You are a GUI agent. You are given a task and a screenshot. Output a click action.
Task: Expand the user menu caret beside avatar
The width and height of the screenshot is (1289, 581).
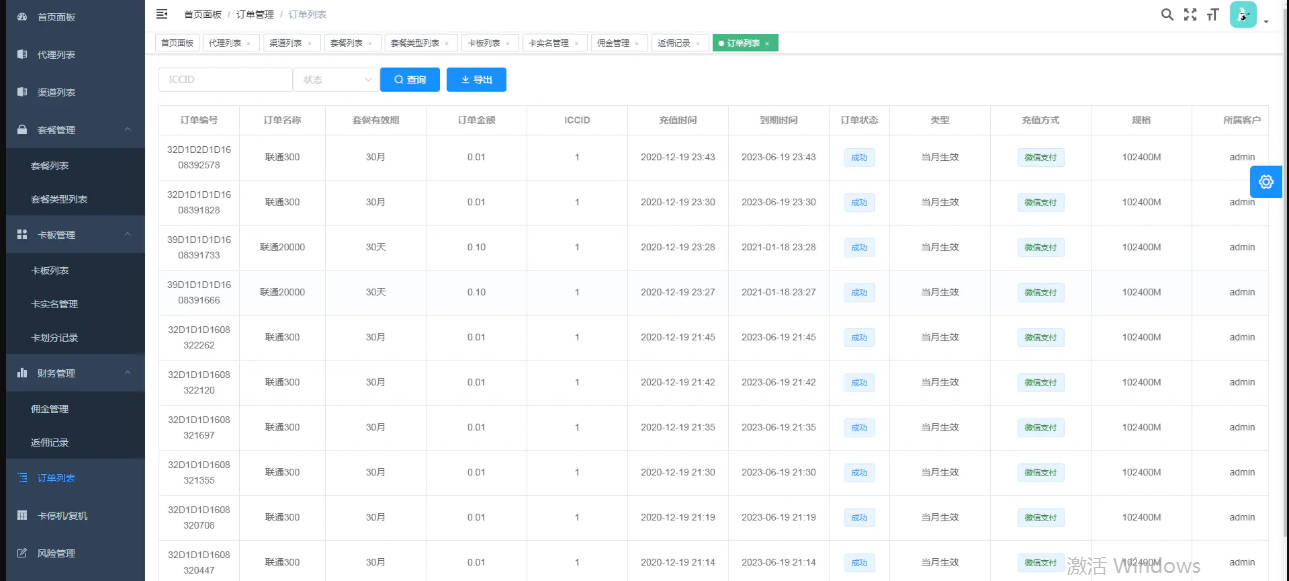point(1266,21)
